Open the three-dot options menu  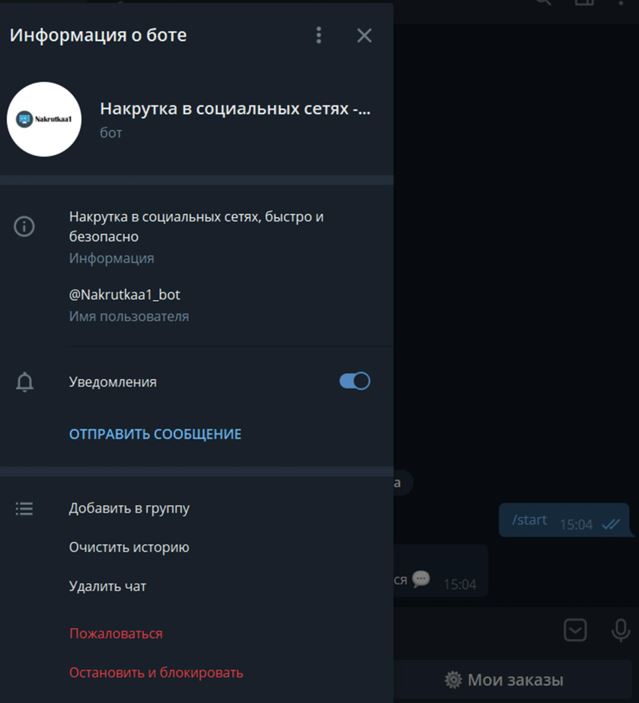[x=318, y=35]
